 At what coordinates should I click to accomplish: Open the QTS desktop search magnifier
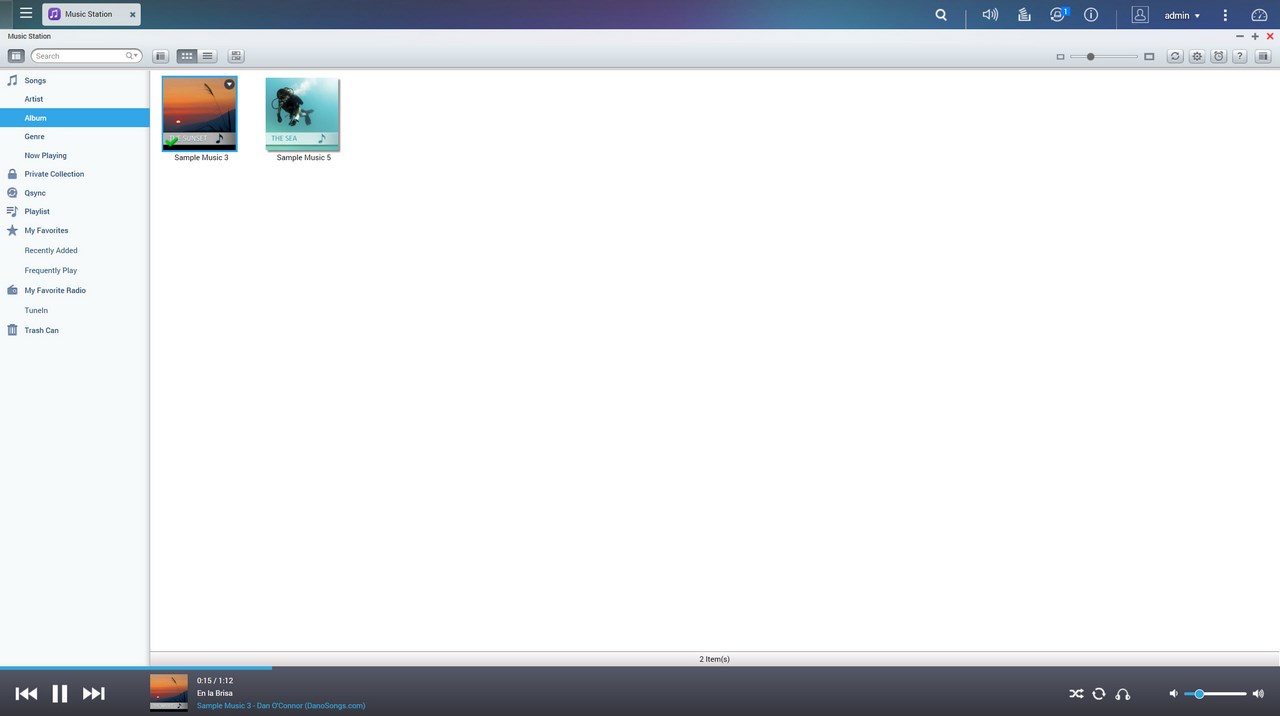(x=941, y=15)
